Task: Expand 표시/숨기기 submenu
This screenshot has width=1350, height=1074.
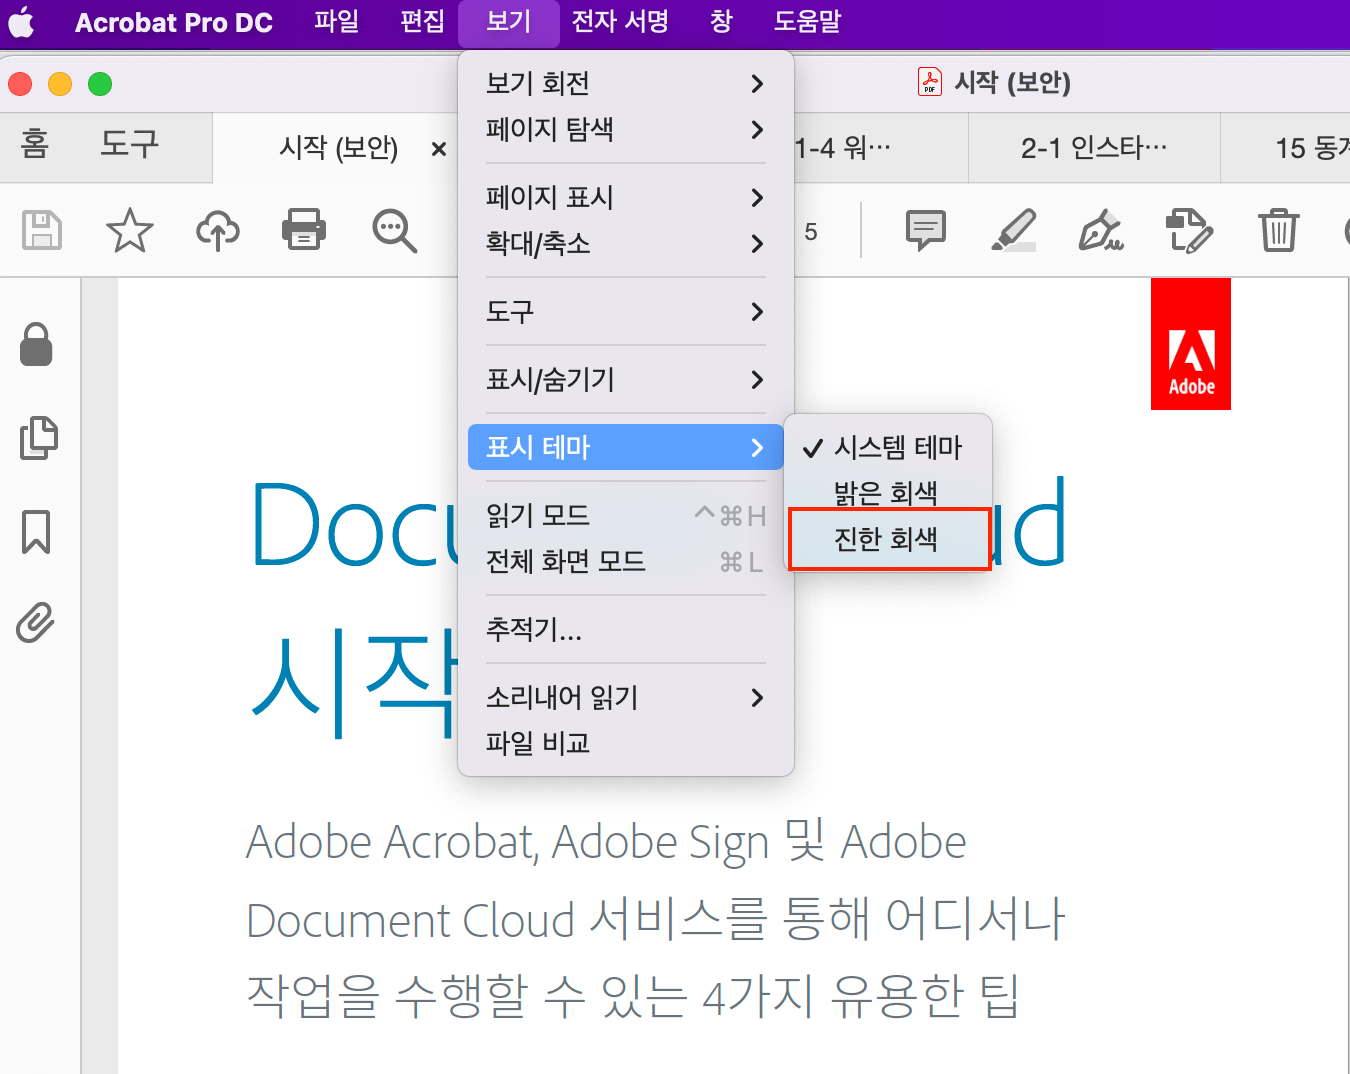Action: click(626, 379)
